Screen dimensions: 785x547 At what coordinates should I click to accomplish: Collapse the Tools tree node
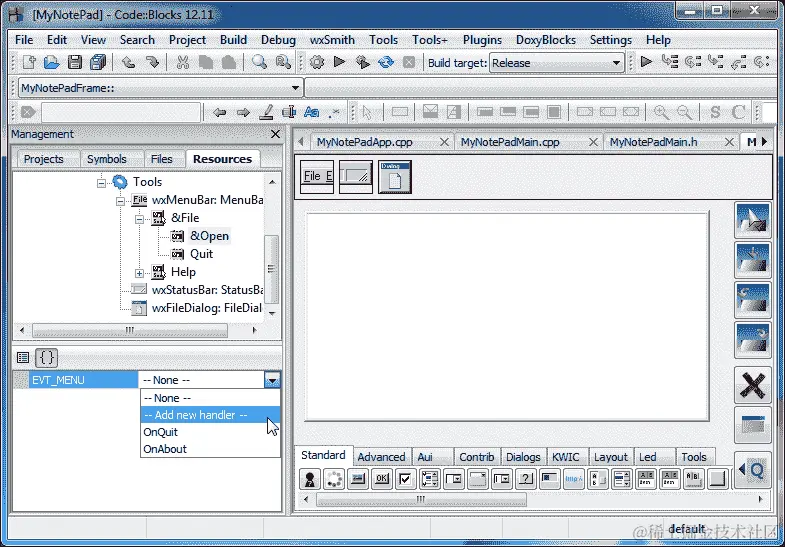[x=101, y=183]
